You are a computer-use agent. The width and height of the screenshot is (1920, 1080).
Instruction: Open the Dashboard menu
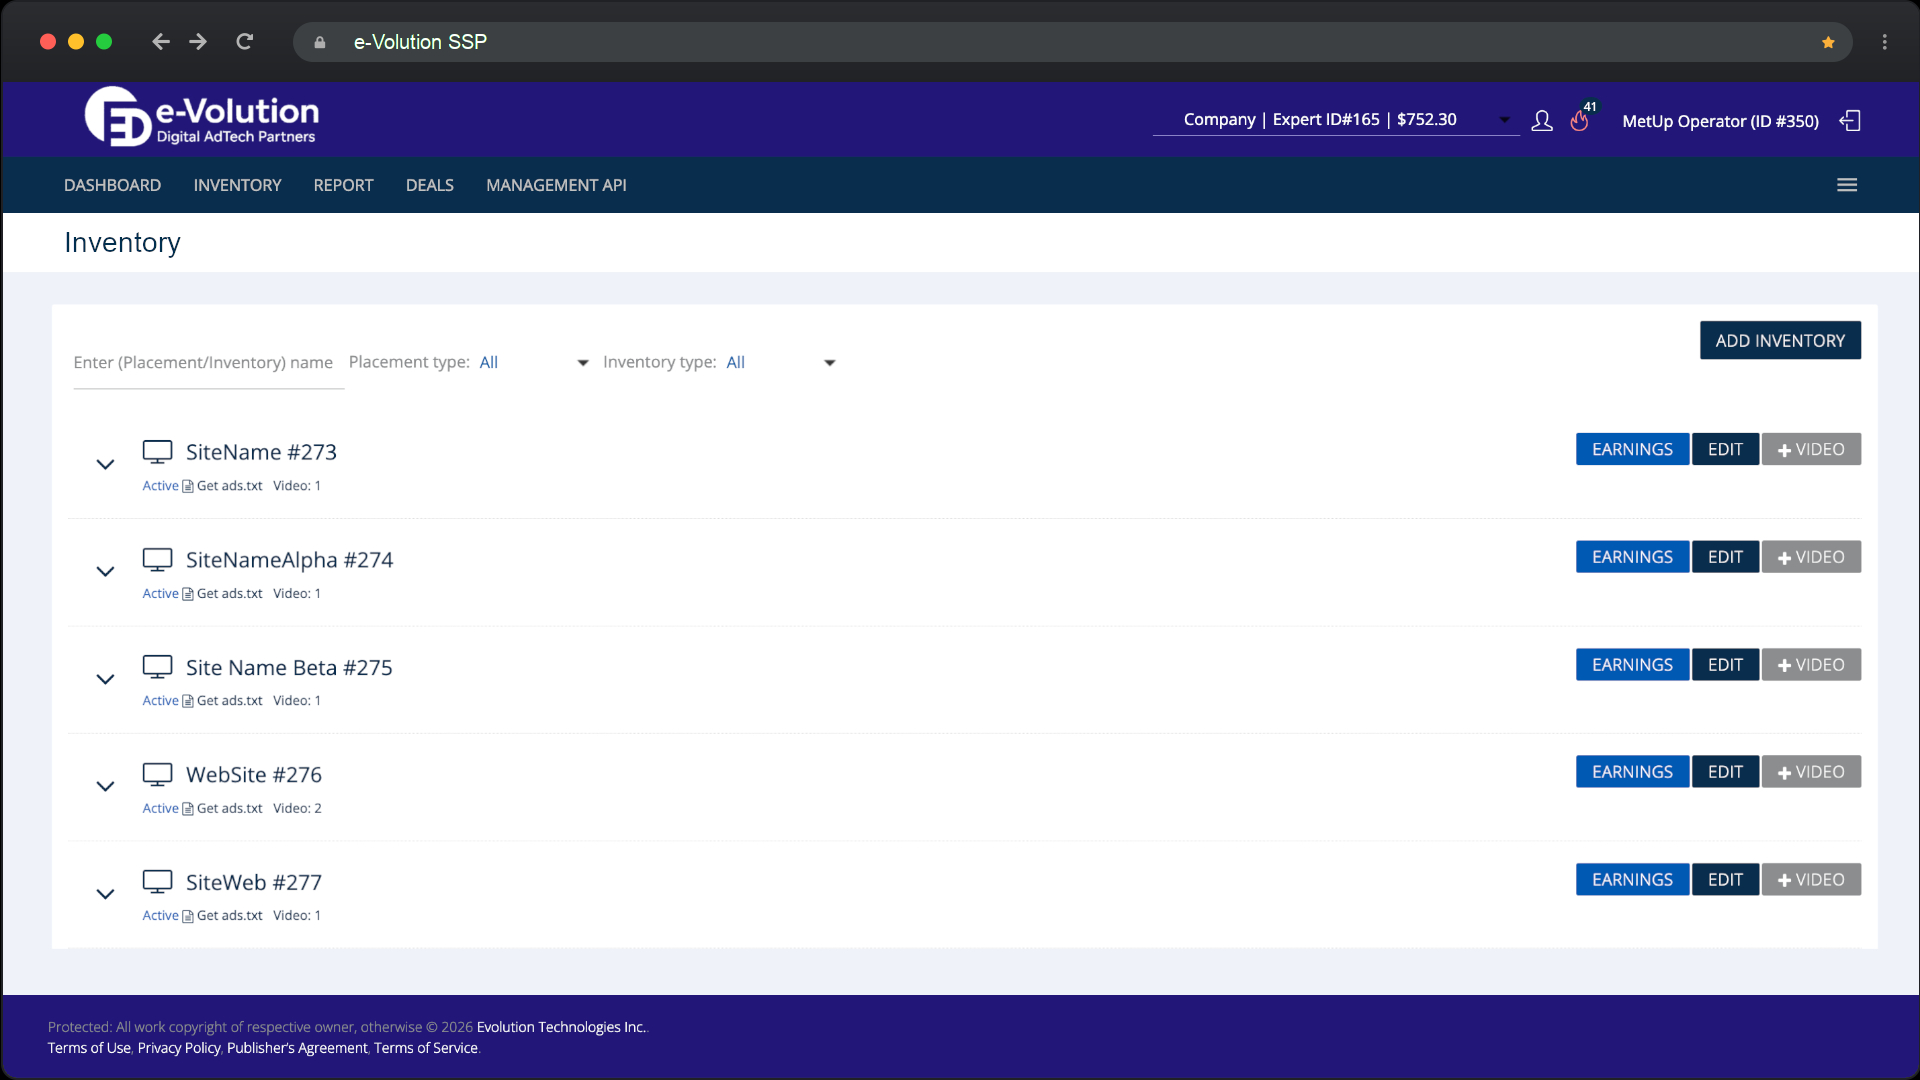112,185
